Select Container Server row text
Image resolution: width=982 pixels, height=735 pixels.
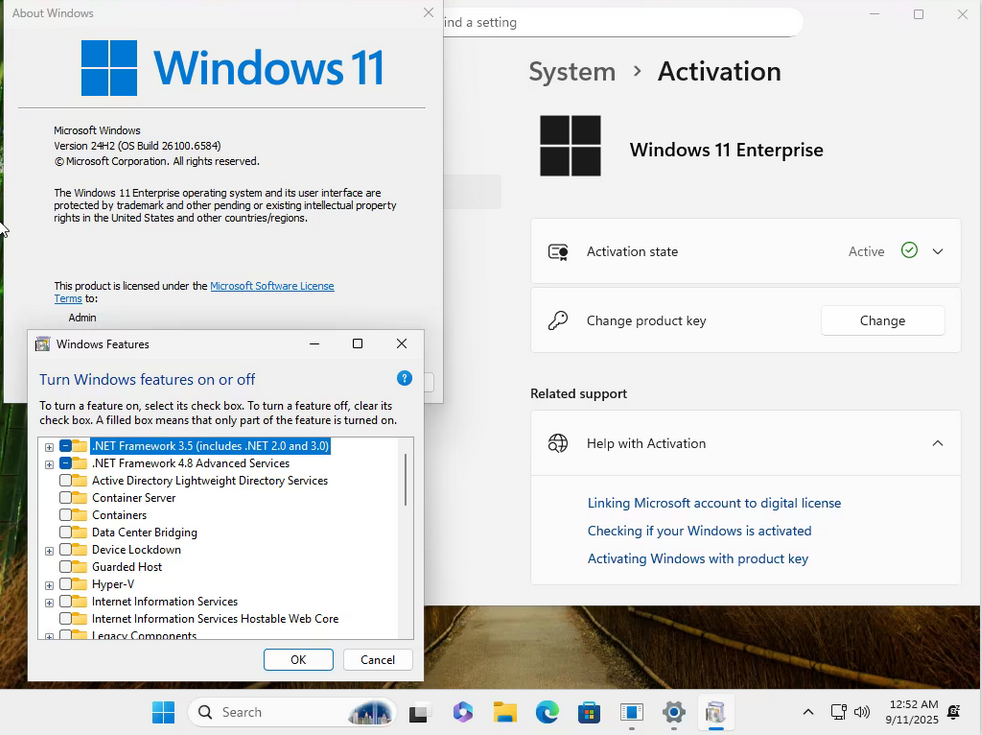tap(133, 498)
